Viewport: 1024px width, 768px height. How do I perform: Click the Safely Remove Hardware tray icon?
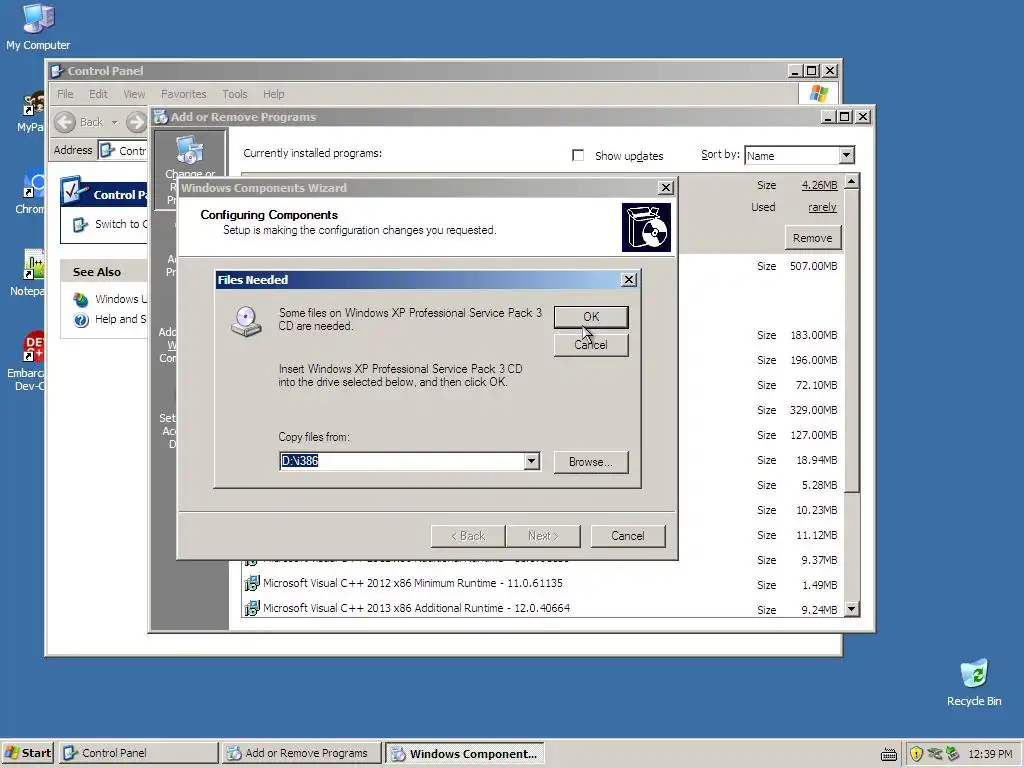[x=952, y=754]
